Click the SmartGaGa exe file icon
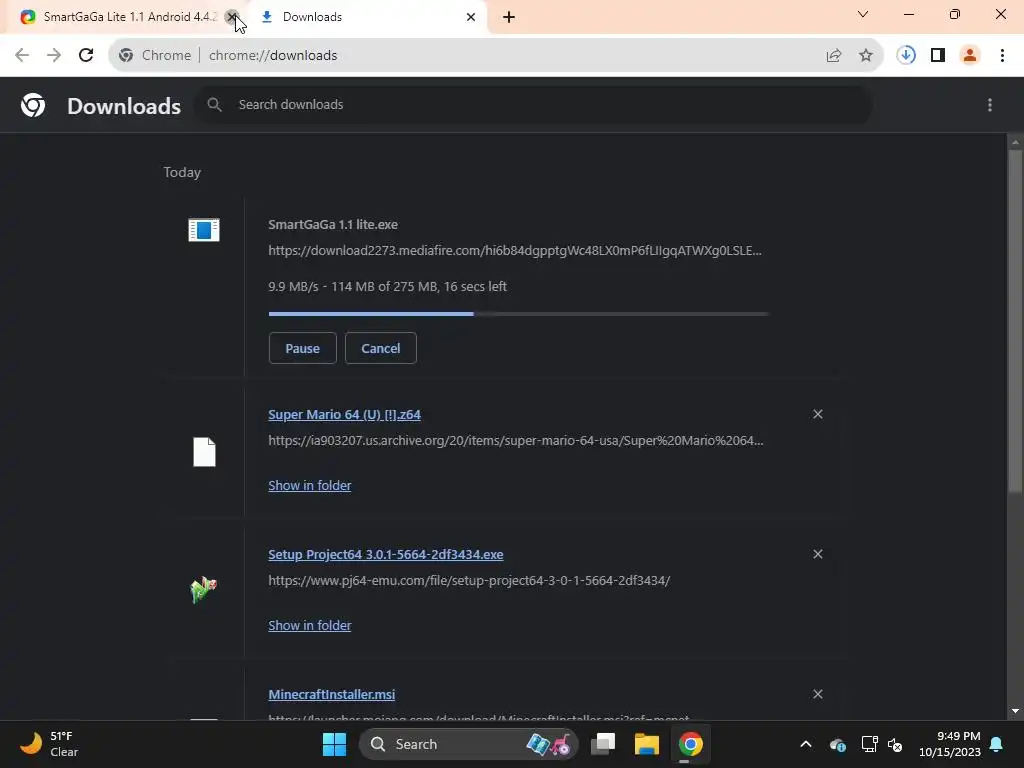This screenshot has width=1024, height=768. coord(204,230)
